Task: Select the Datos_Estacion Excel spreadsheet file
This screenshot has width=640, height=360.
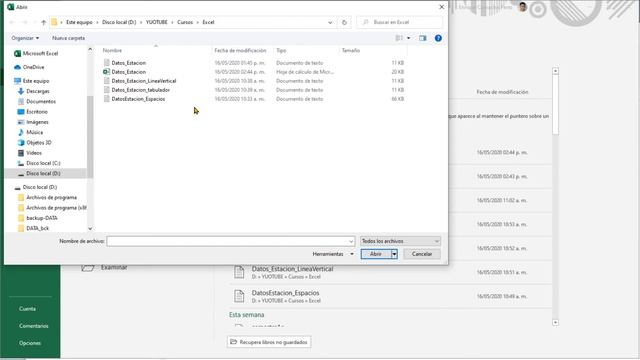Action: (x=129, y=72)
